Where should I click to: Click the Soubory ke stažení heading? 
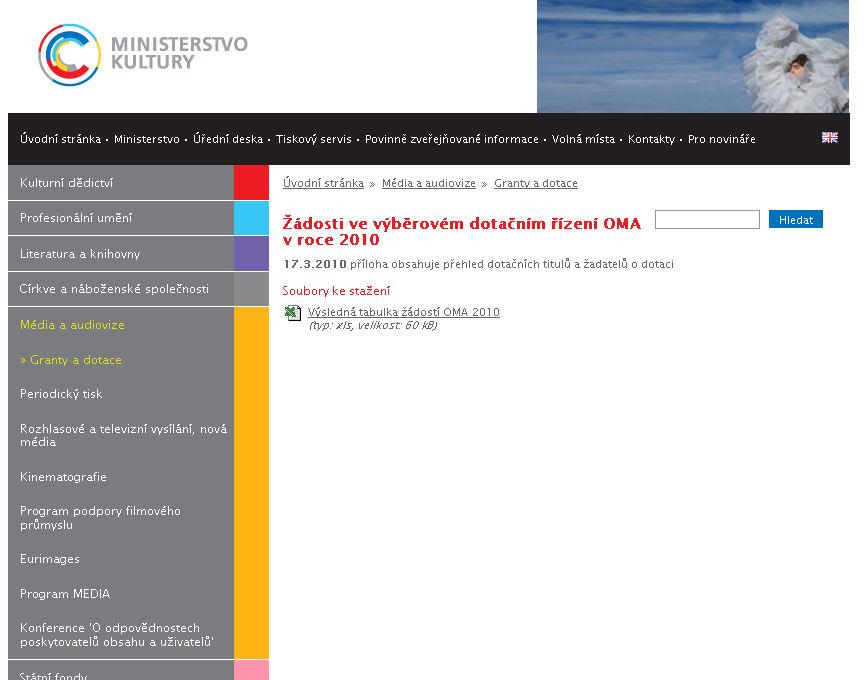click(336, 290)
